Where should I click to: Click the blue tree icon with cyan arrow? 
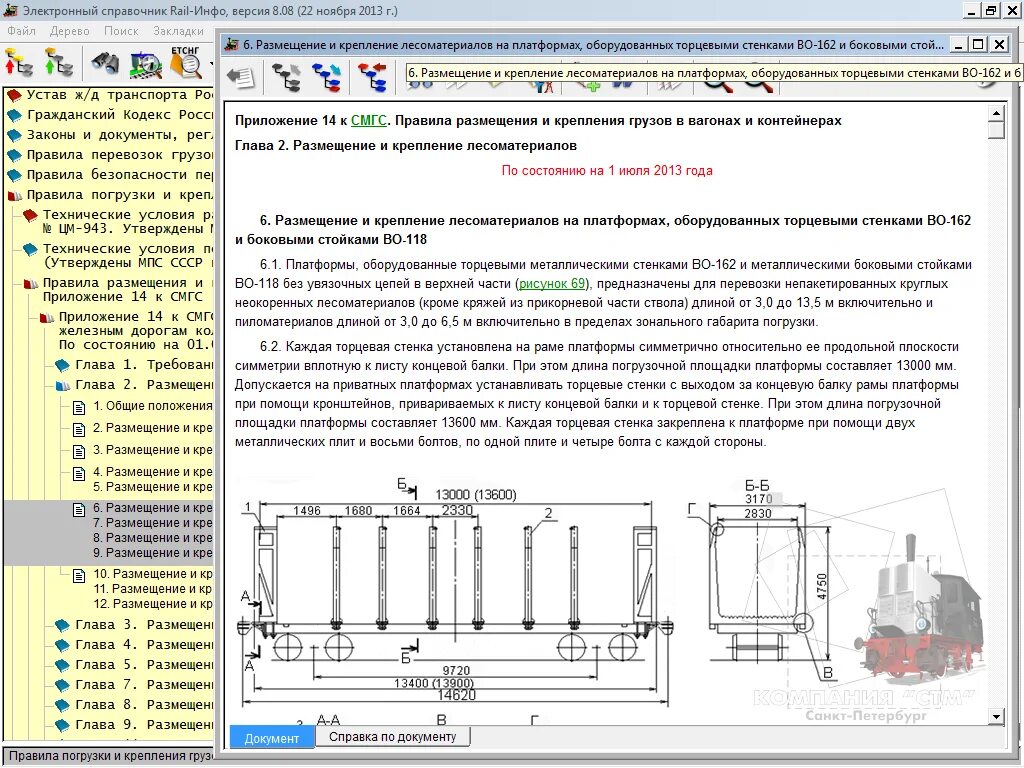[x=327, y=77]
